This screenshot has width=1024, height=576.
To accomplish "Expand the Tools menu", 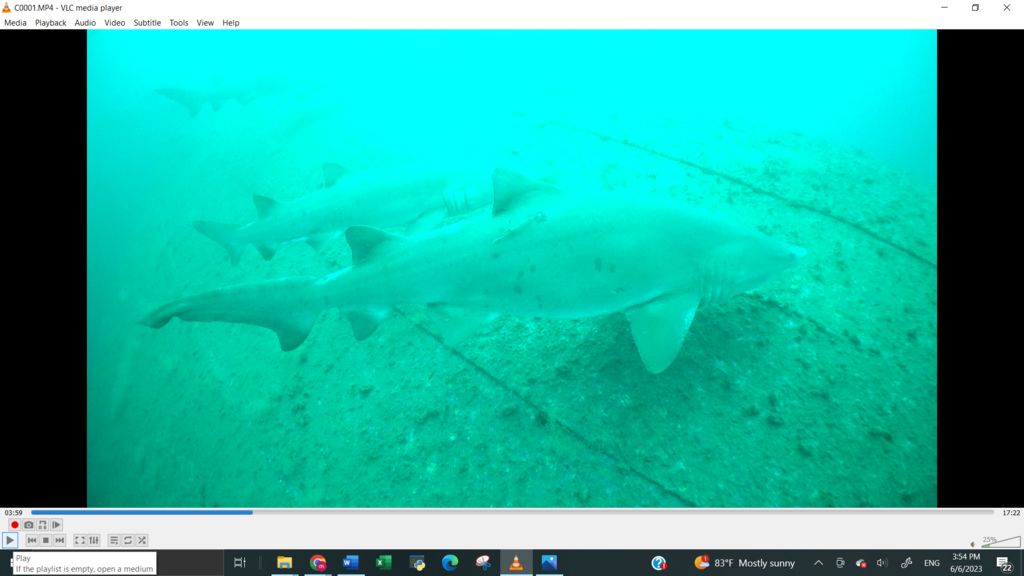I will point(178,23).
